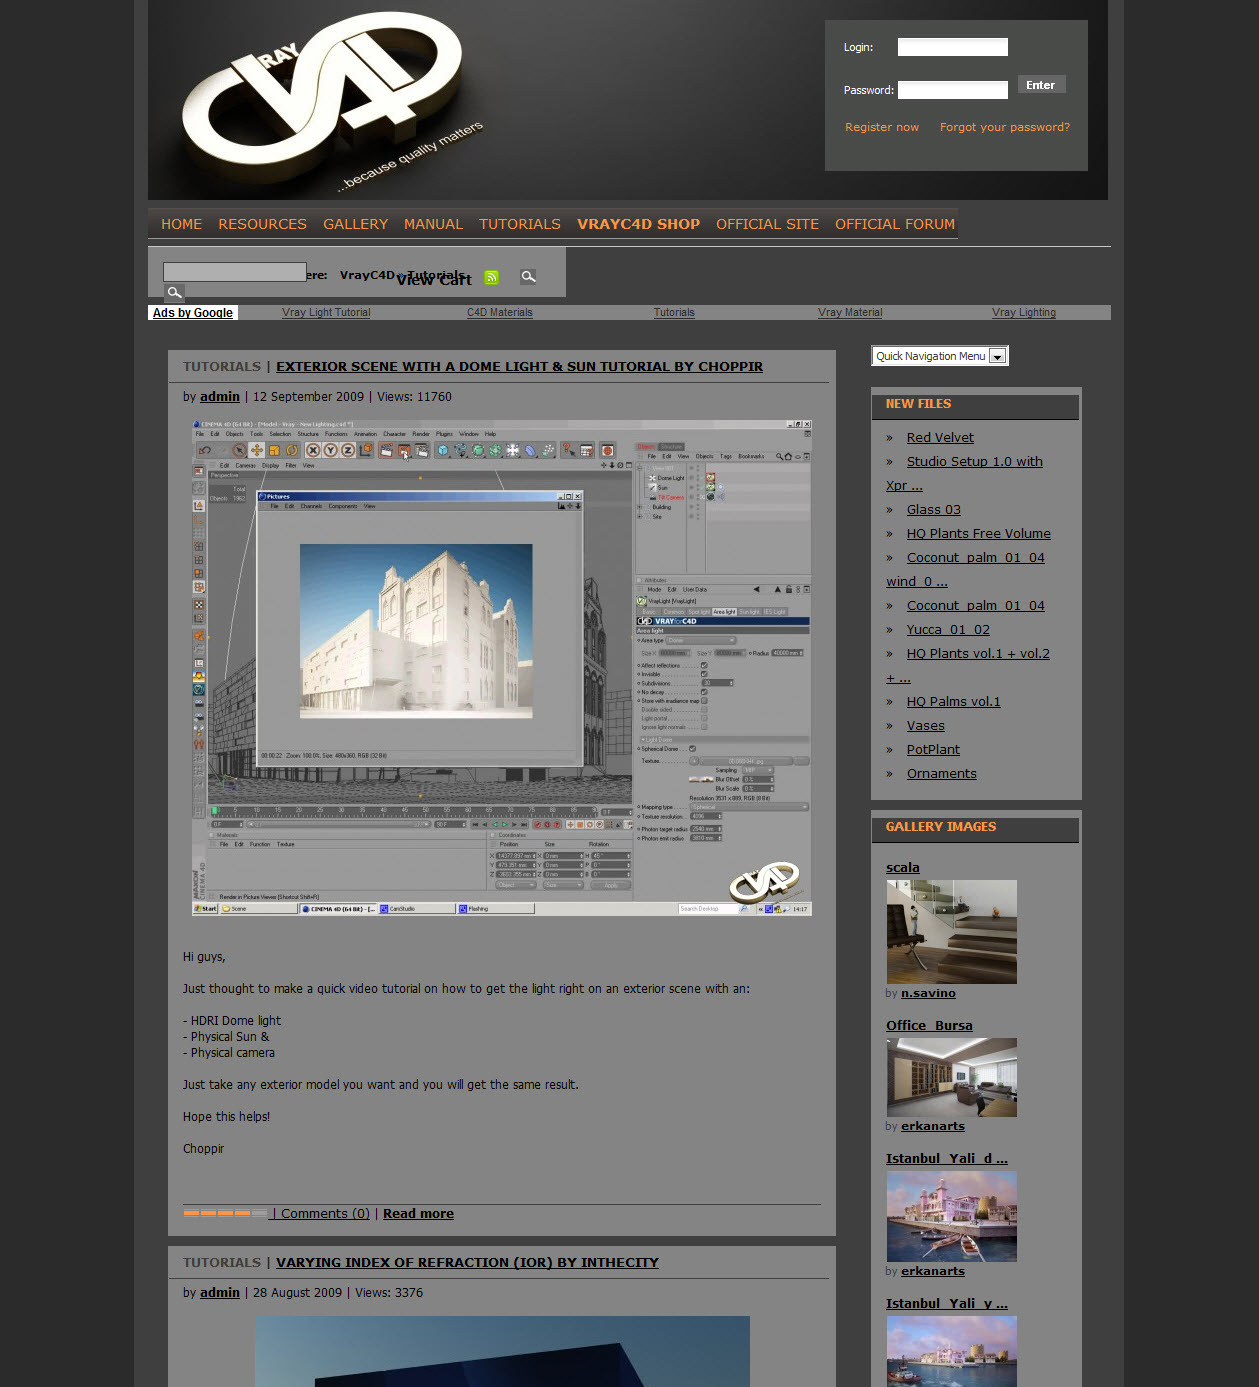Open the HQ Palms vol.1 file link
The height and width of the screenshot is (1387, 1259).
point(954,702)
